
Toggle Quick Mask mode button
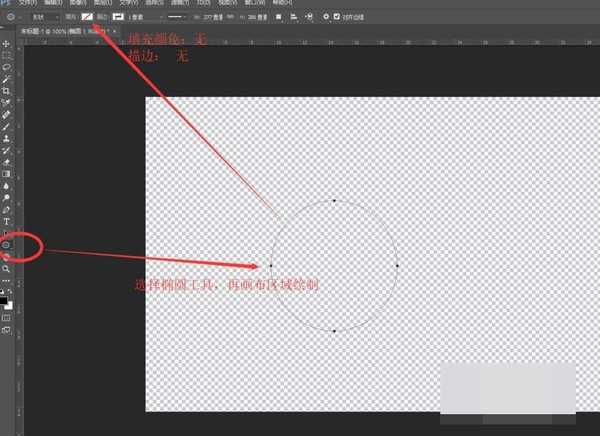tap(6, 317)
